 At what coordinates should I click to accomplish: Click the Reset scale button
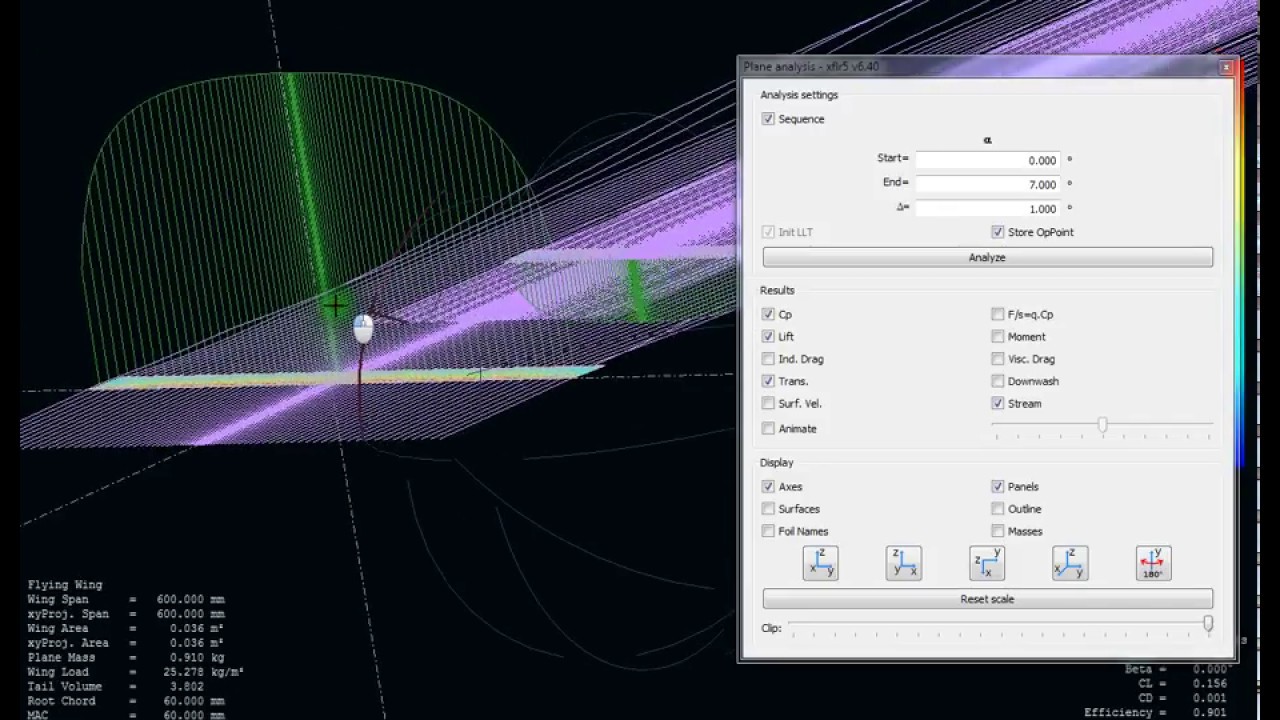[x=987, y=599]
